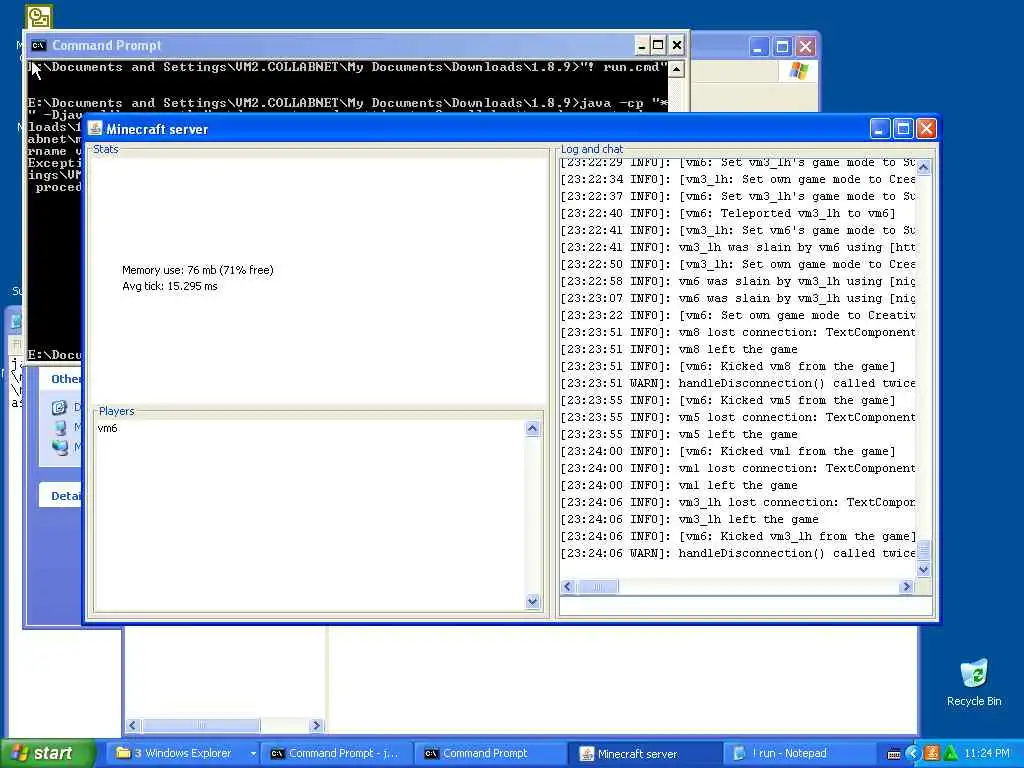Click the Windows flag logo in Explorer window
Viewport: 1024px width, 768px height.
point(798,71)
